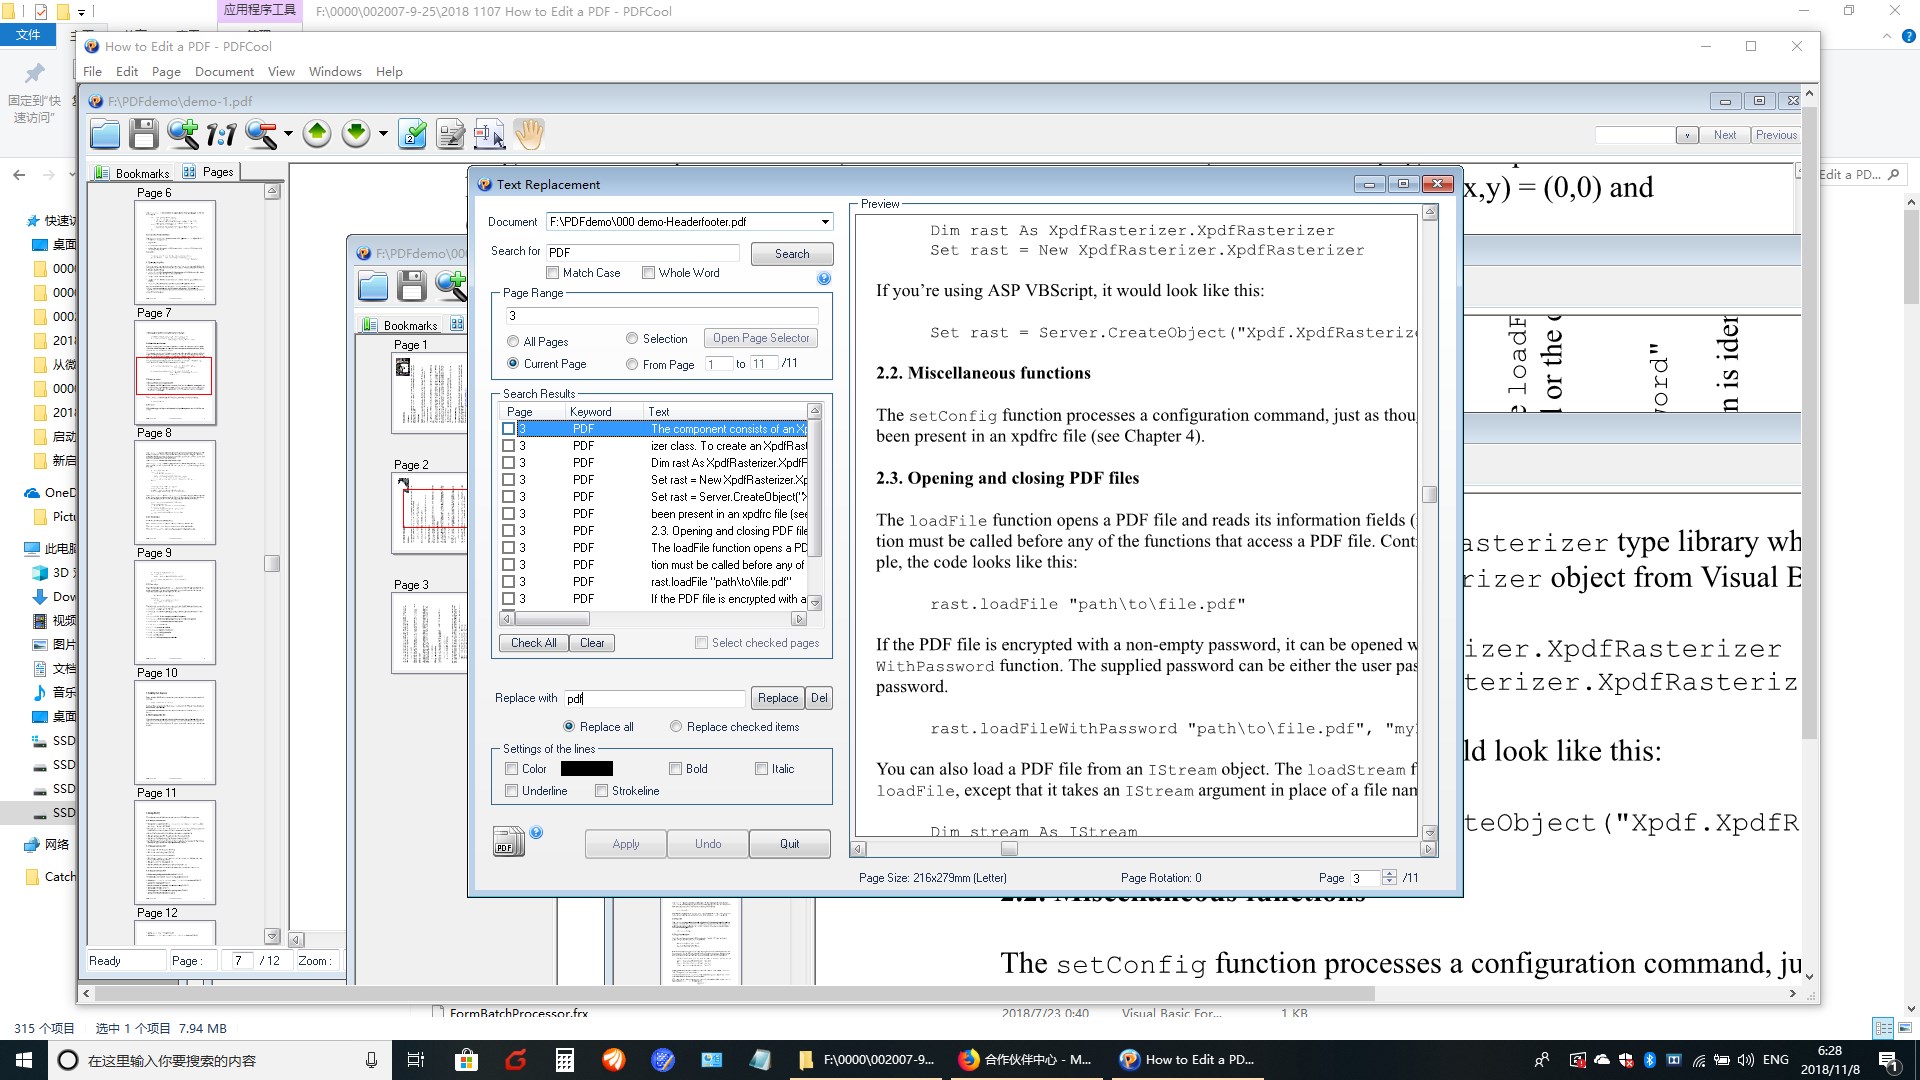Select the All Pages radio button
This screenshot has width=1920, height=1080.
click(x=513, y=342)
